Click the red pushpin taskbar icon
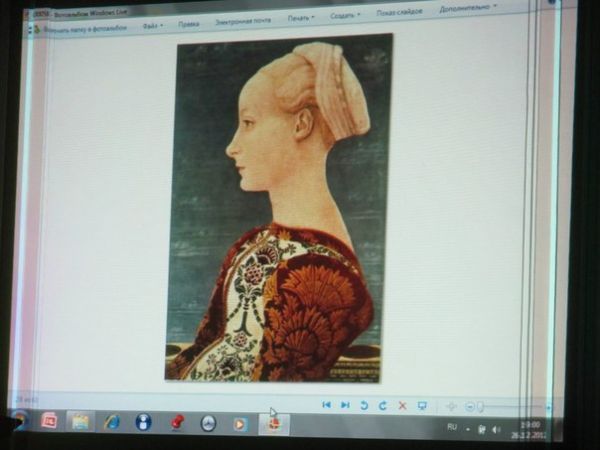The image size is (600, 450). pyautogui.click(x=177, y=423)
